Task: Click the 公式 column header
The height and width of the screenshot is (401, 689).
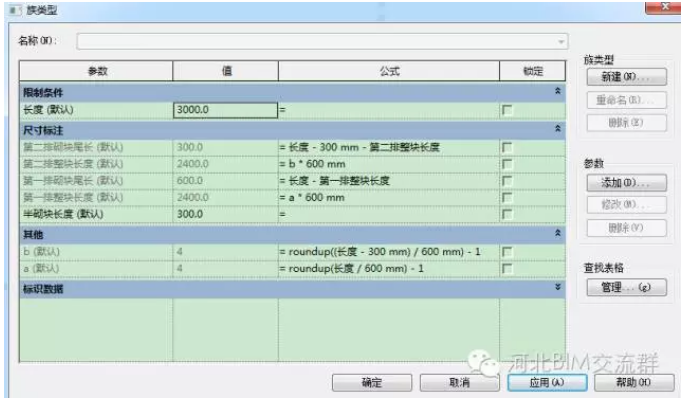Action: tap(389, 71)
